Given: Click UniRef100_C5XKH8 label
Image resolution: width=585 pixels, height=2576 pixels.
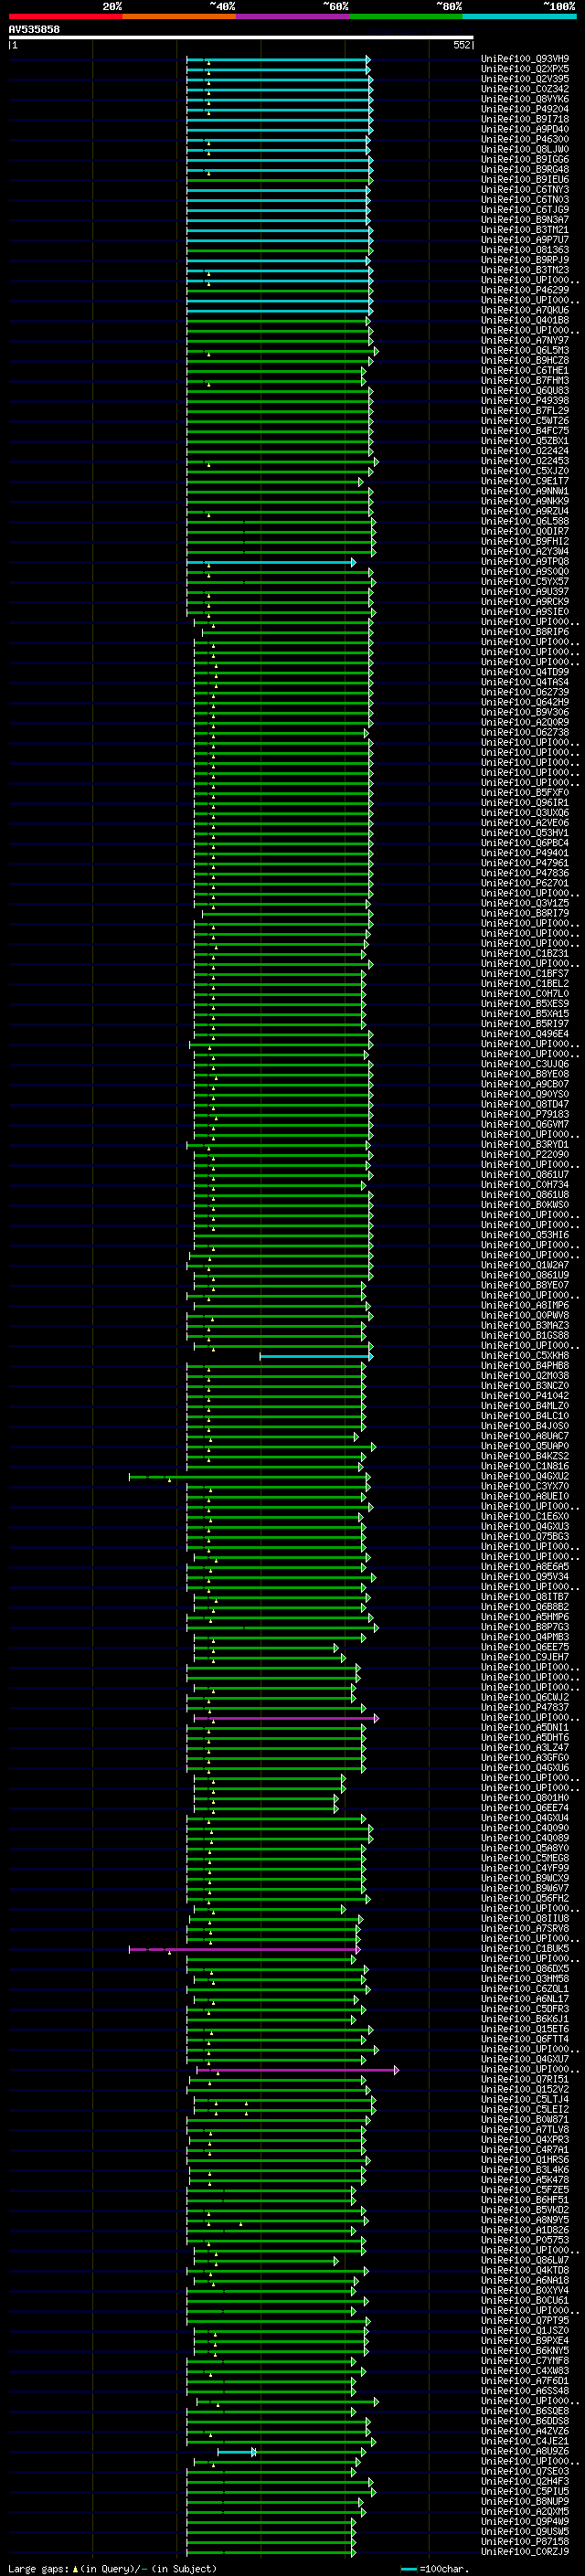Looking at the screenshot, I should [x=525, y=1356].
